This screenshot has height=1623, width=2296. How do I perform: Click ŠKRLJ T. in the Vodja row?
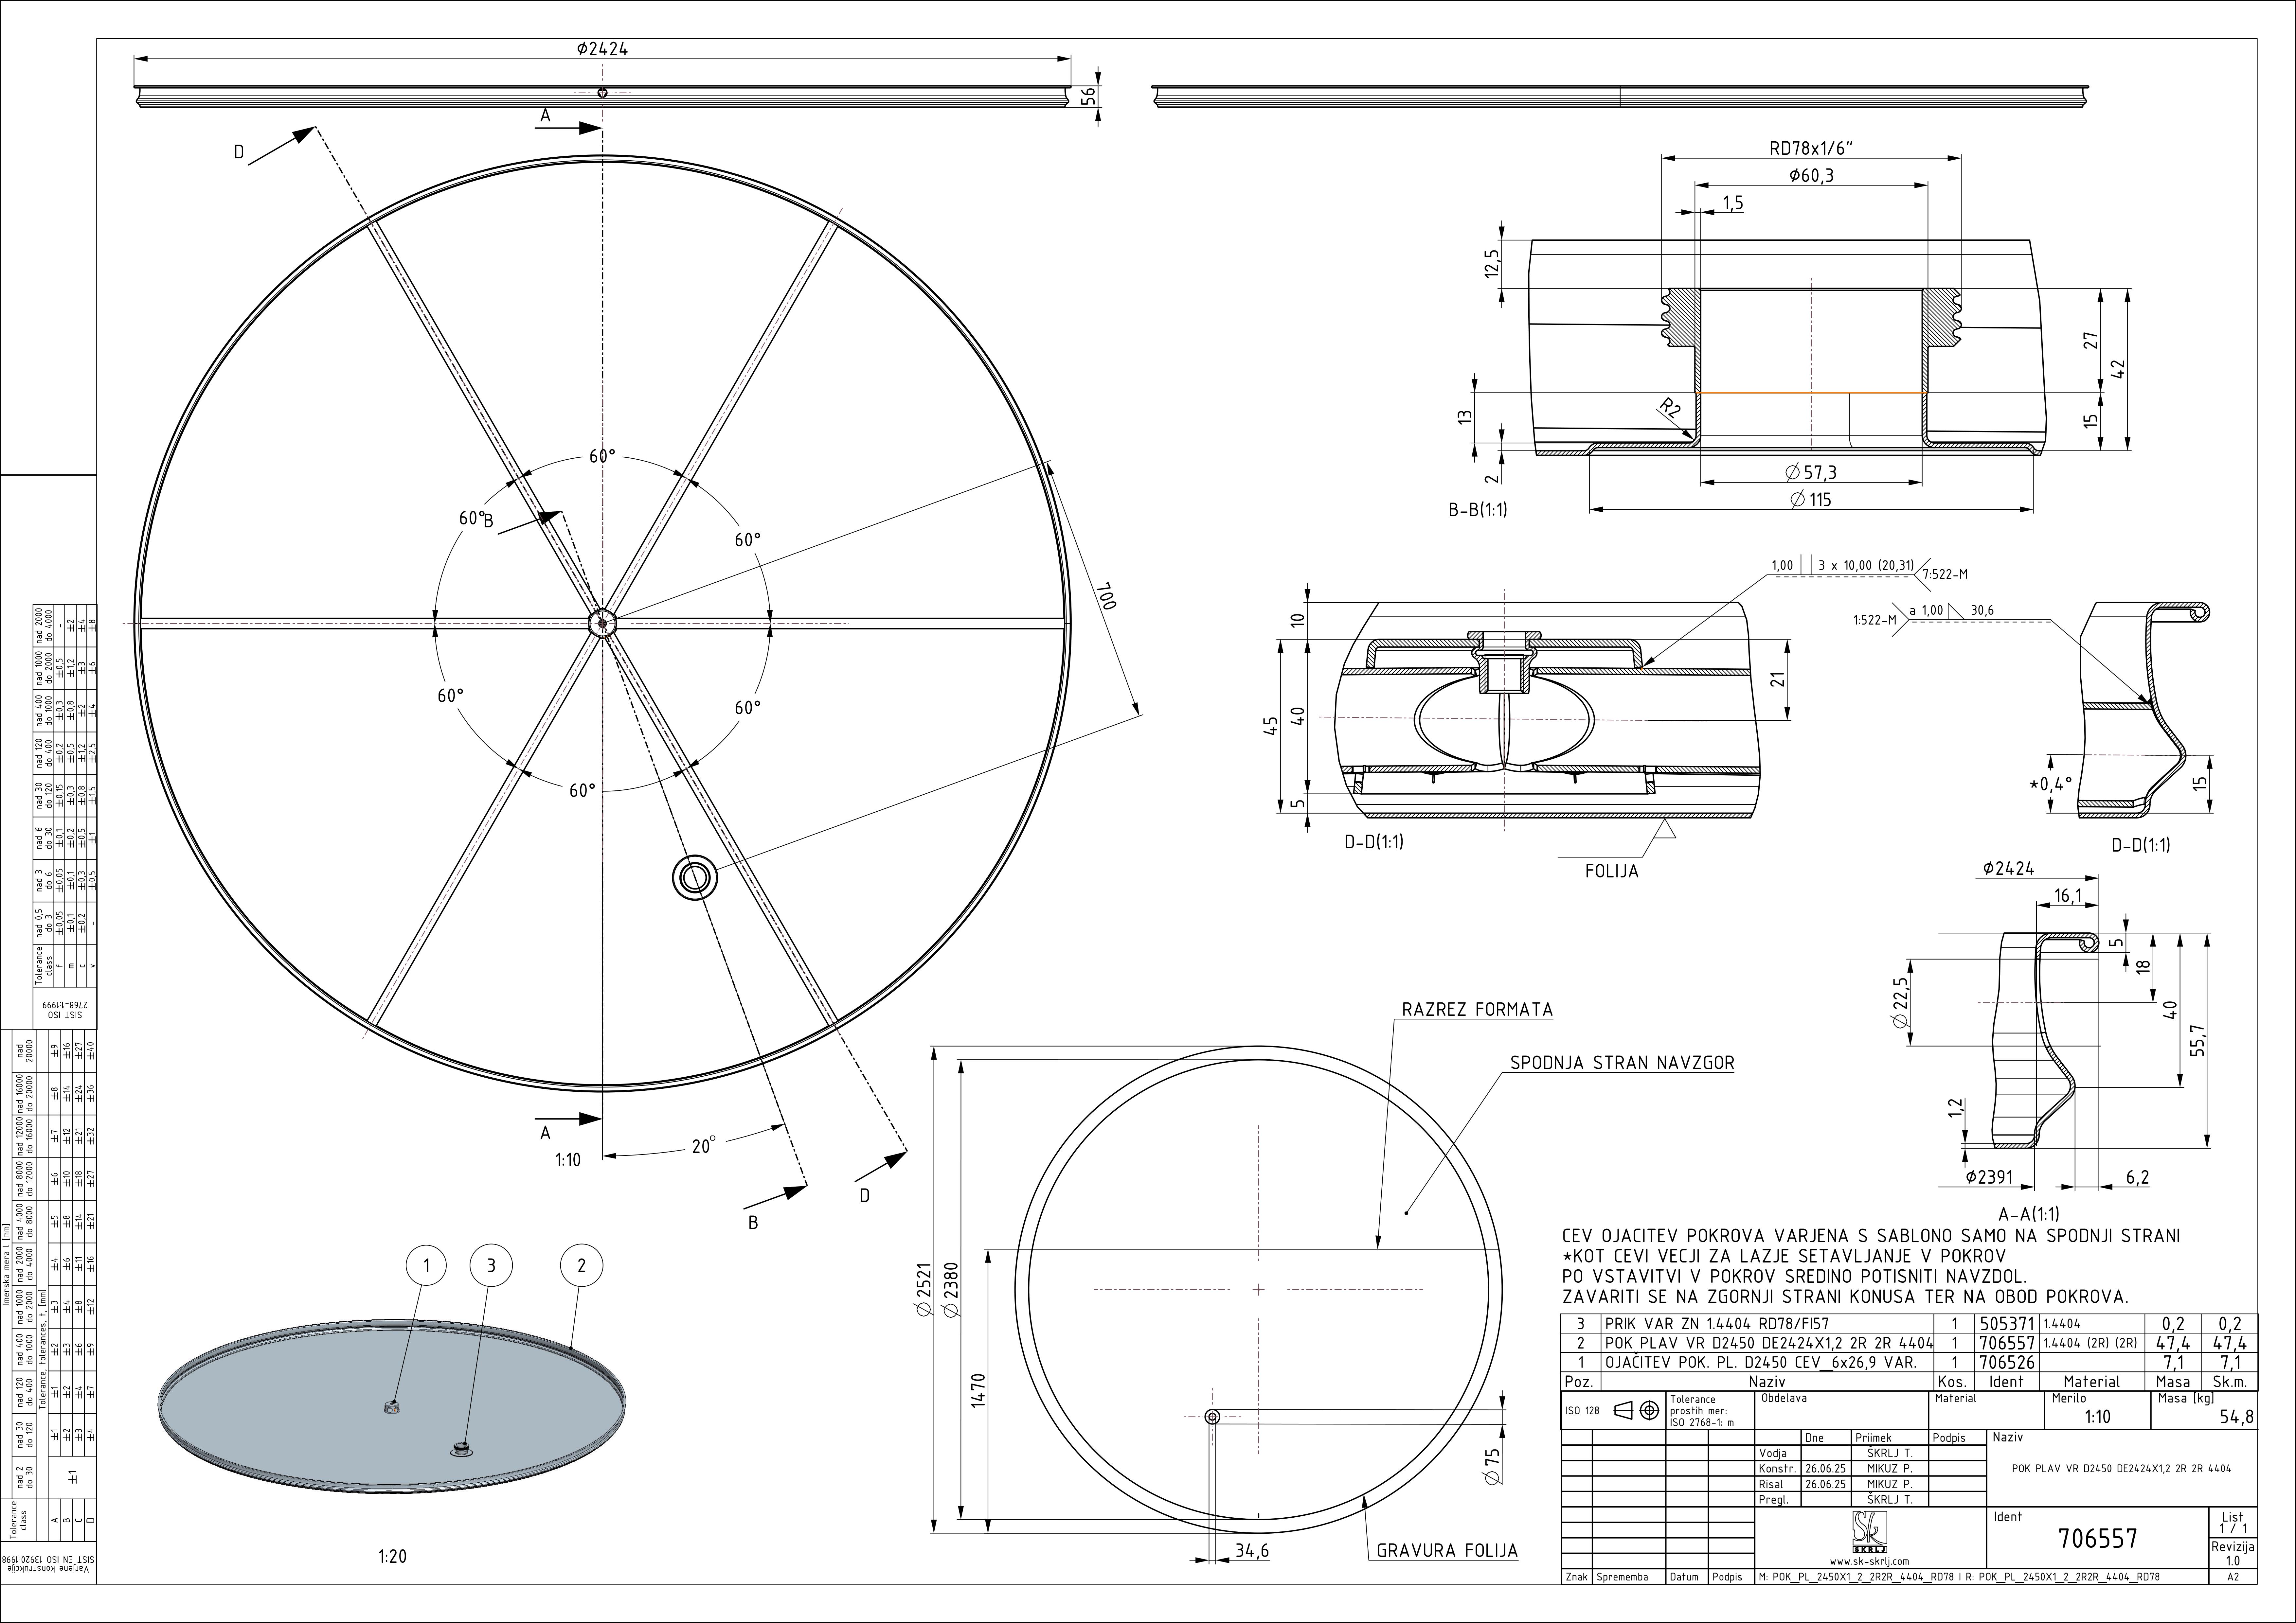click(1890, 1453)
